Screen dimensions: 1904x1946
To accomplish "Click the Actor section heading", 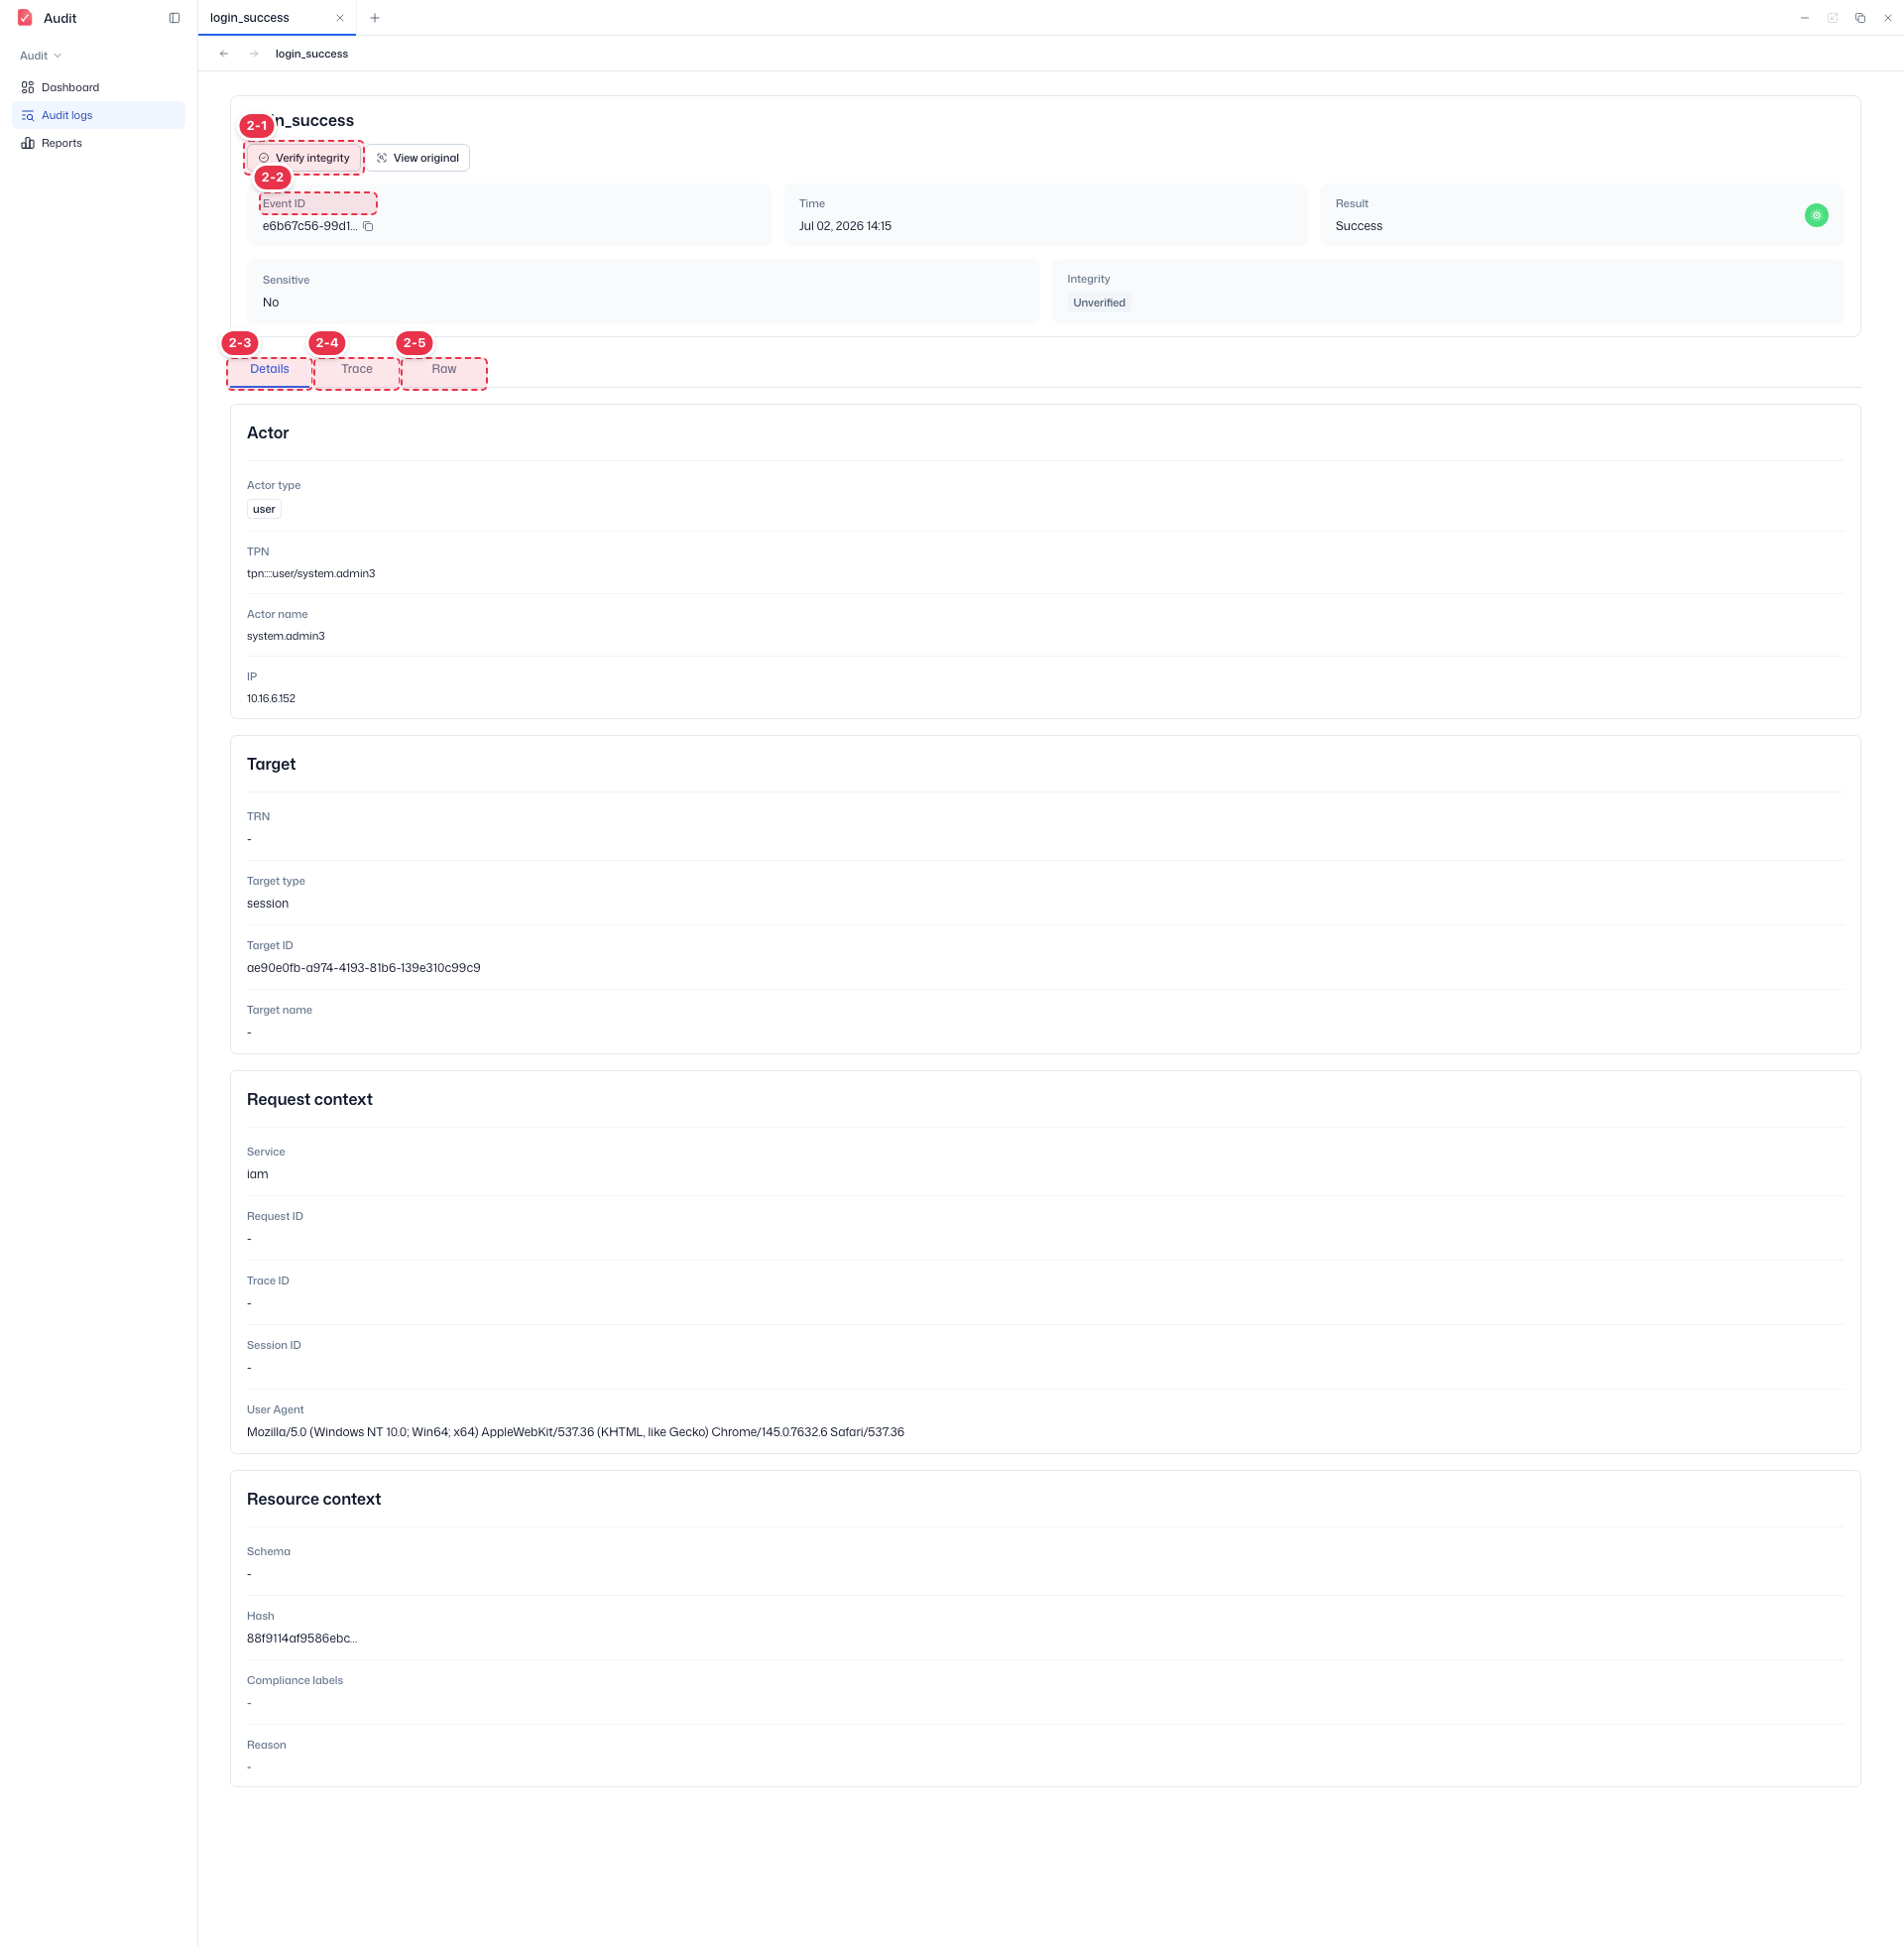I will point(268,433).
